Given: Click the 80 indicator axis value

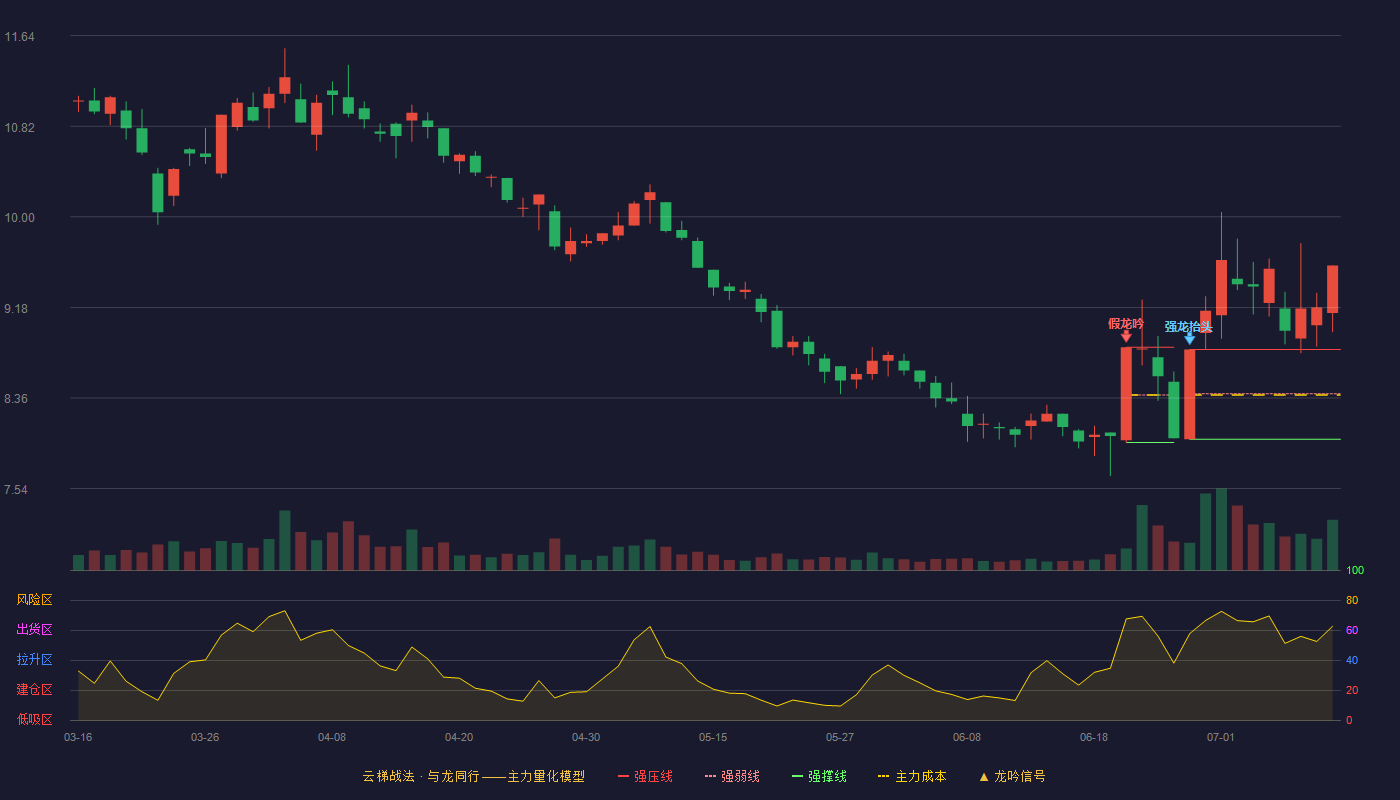Looking at the screenshot, I should (x=1352, y=600).
